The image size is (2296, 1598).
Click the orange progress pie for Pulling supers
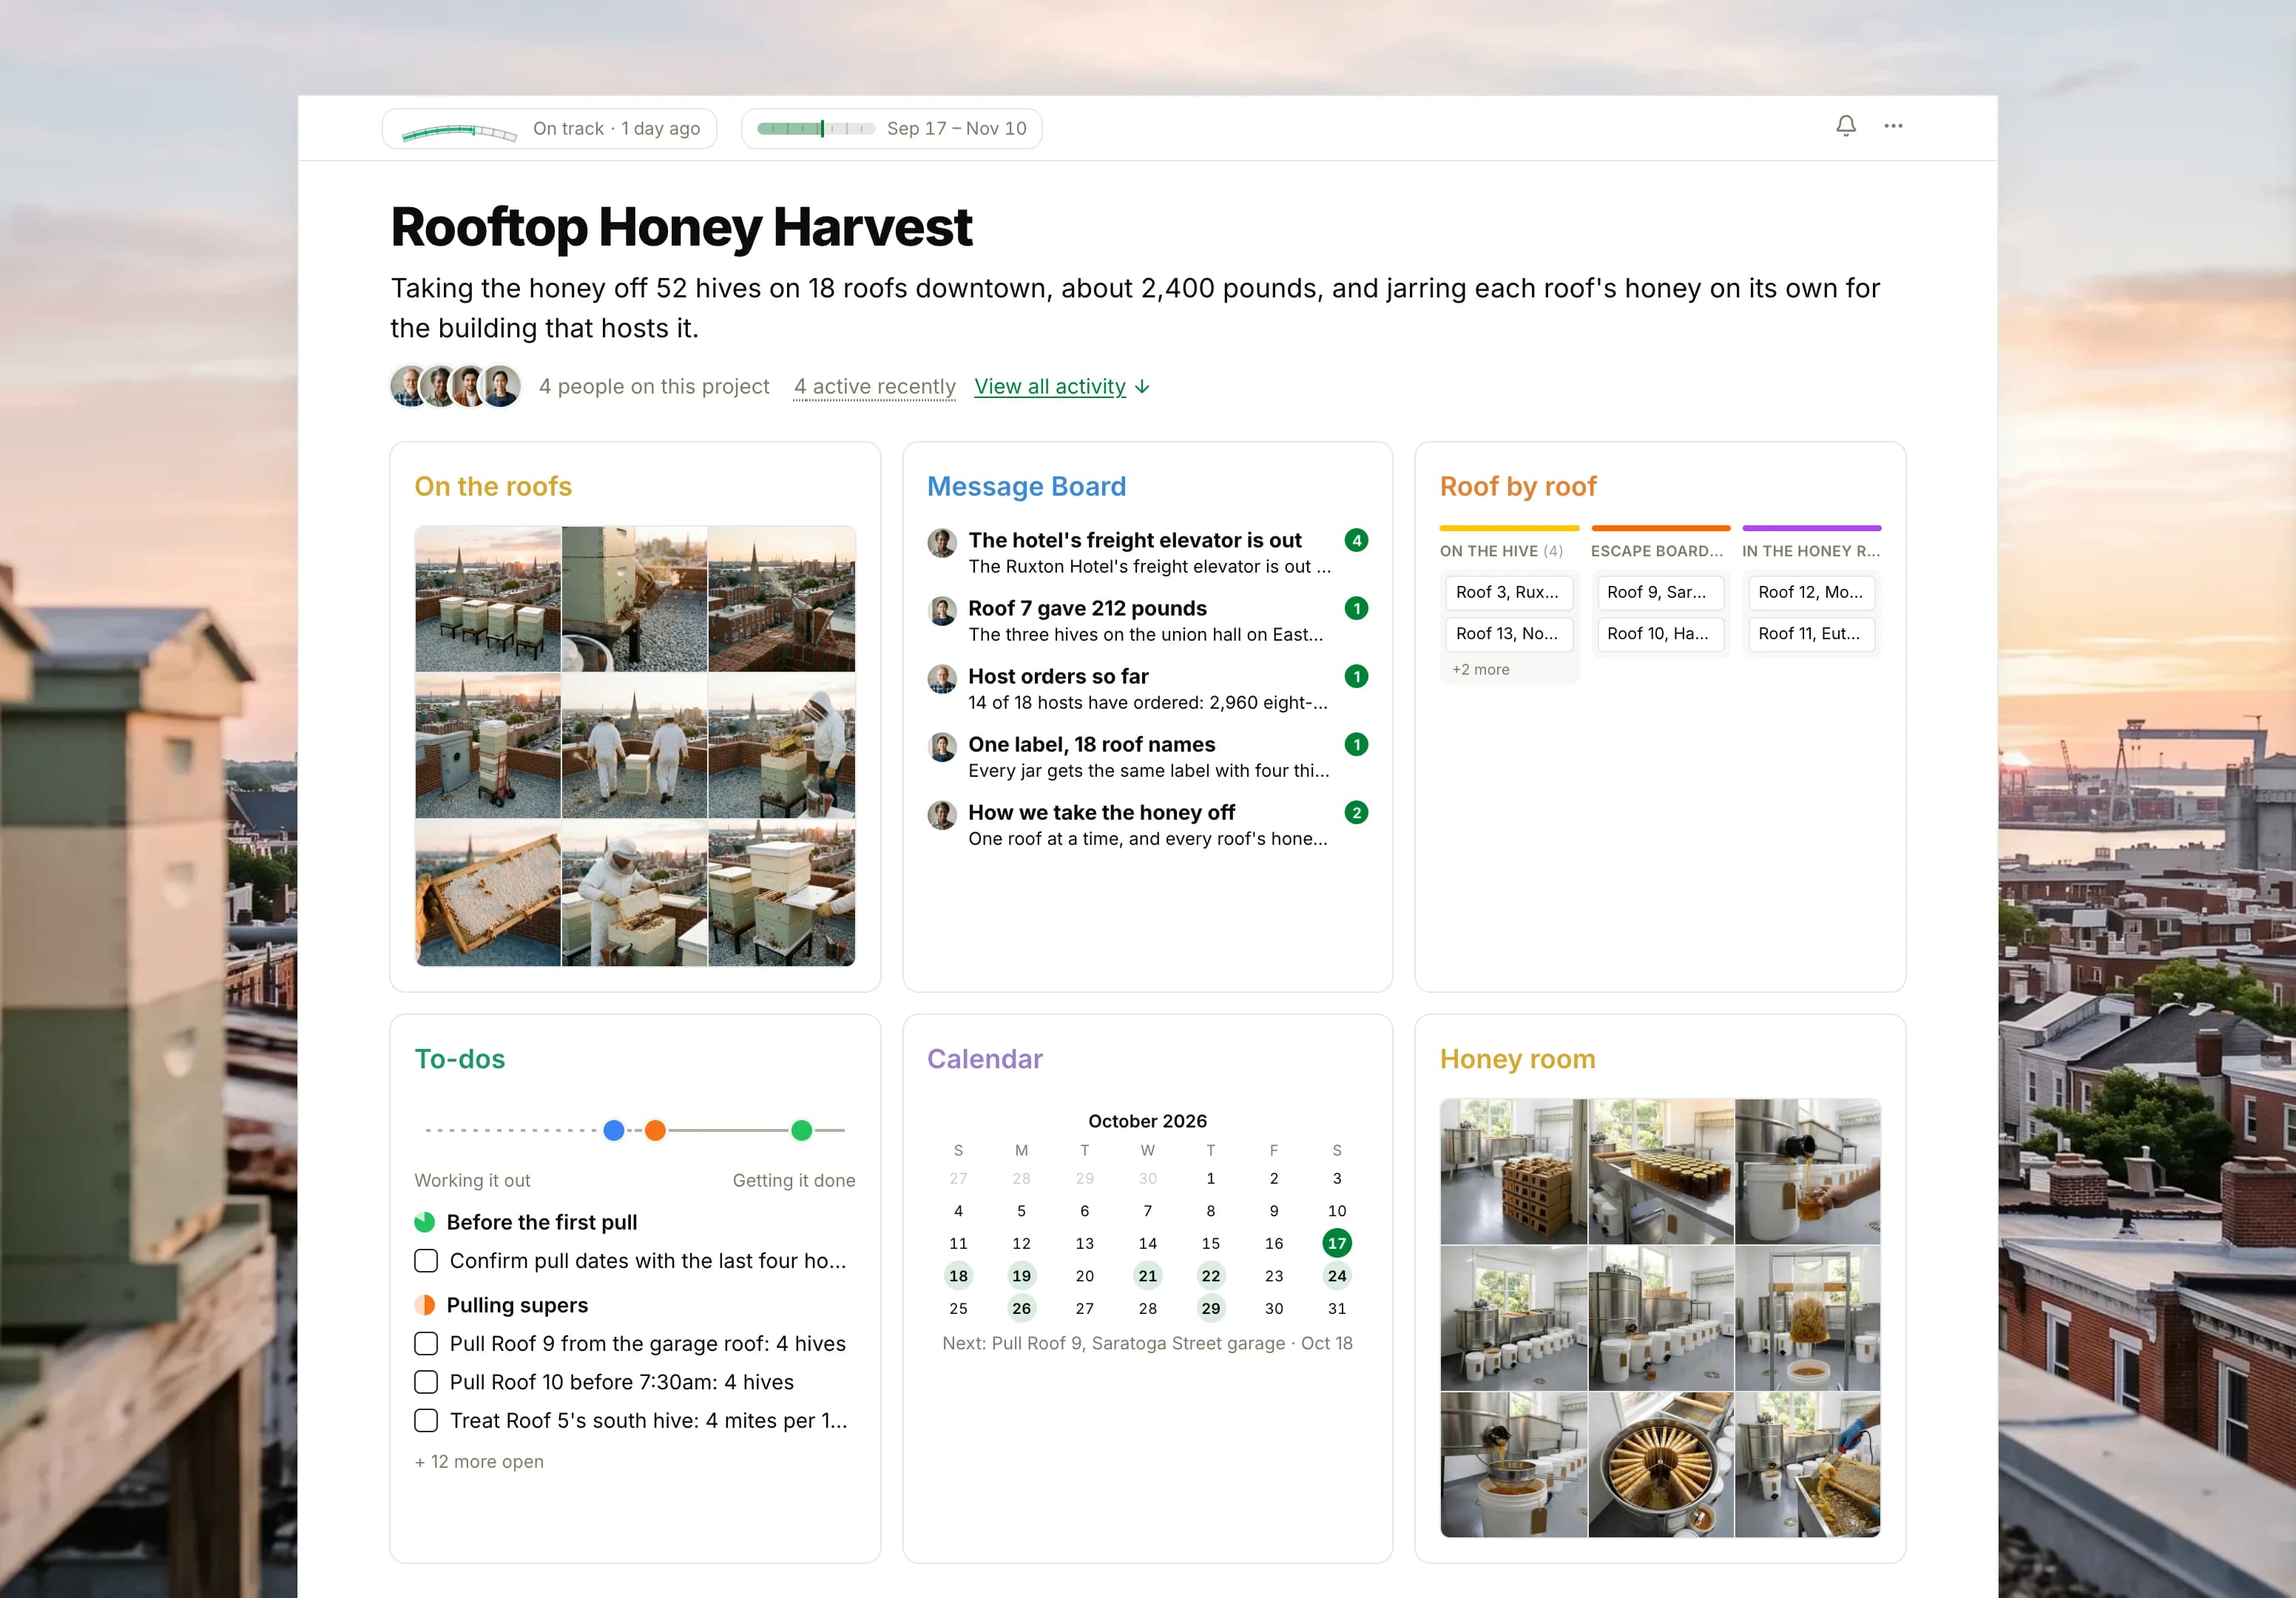[x=424, y=1305]
